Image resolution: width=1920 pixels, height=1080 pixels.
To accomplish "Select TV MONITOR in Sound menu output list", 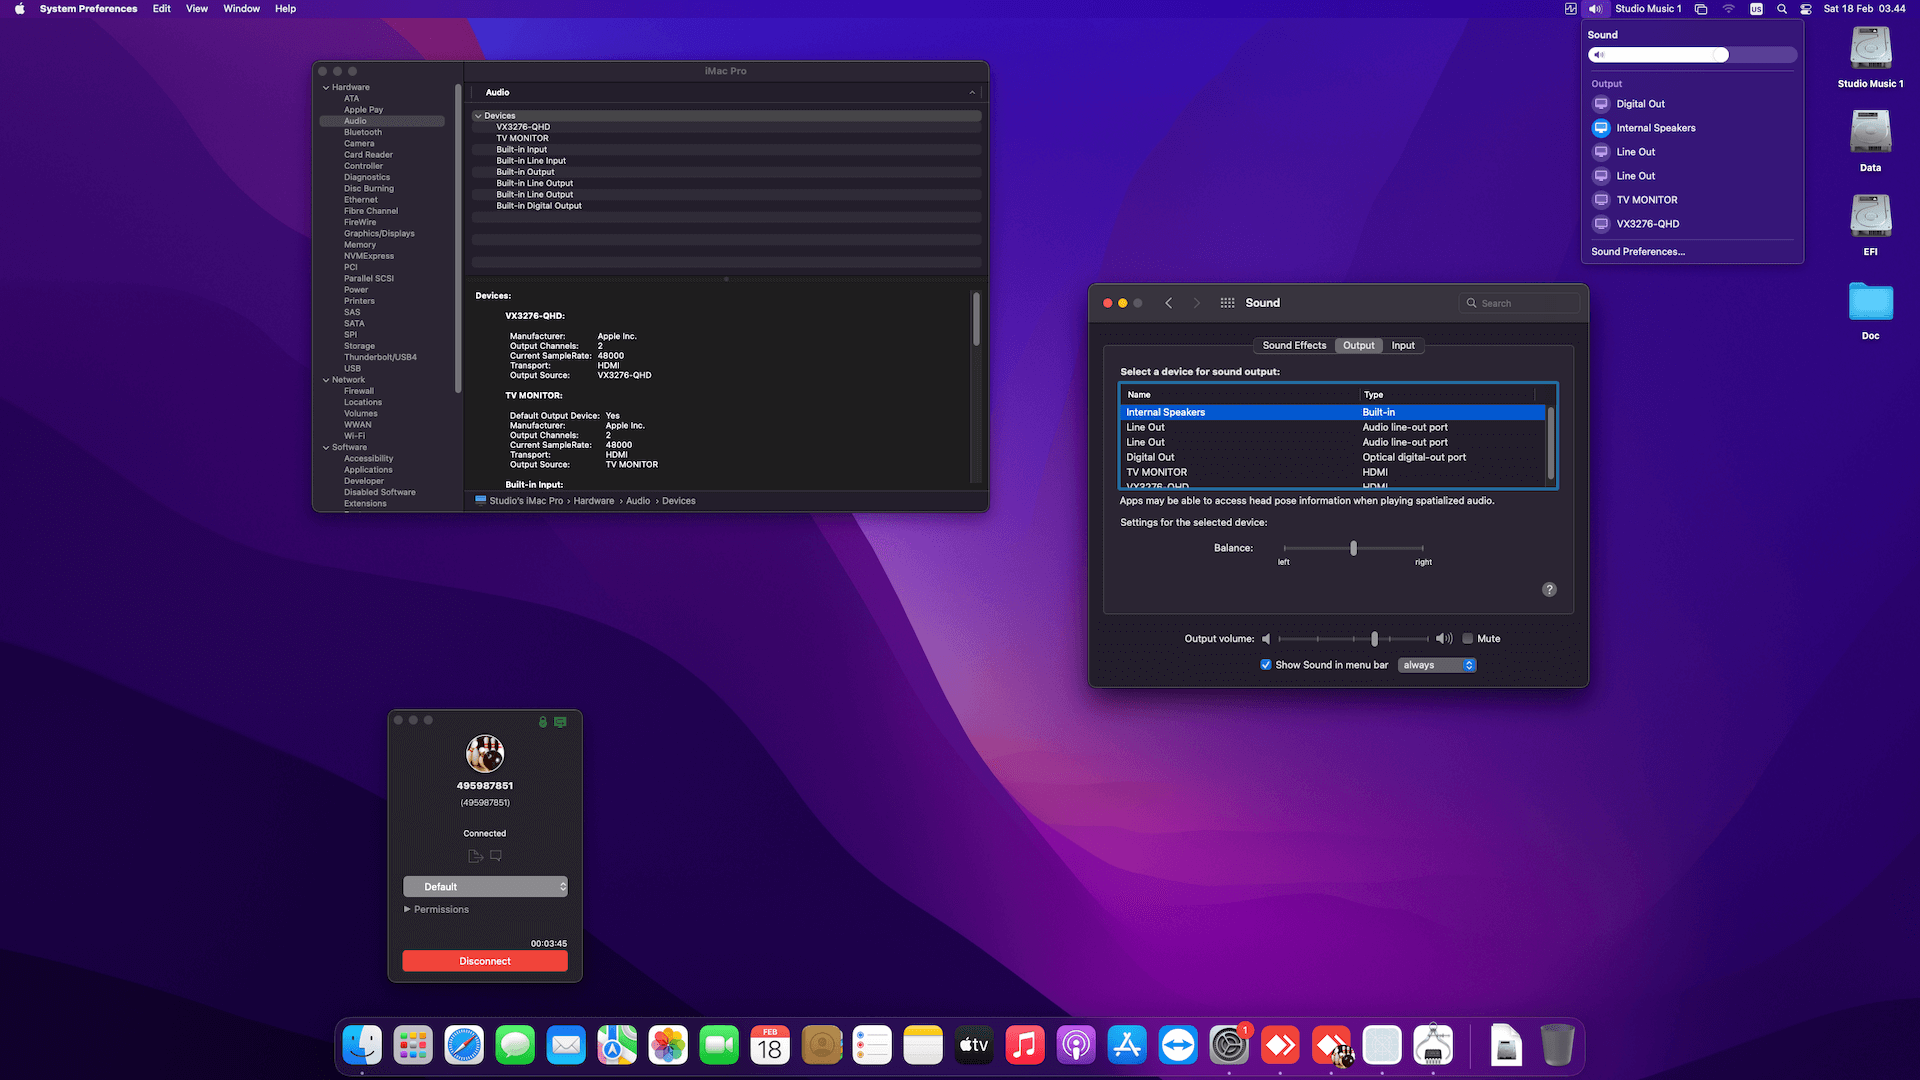I will pyautogui.click(x=1692, y=200).
